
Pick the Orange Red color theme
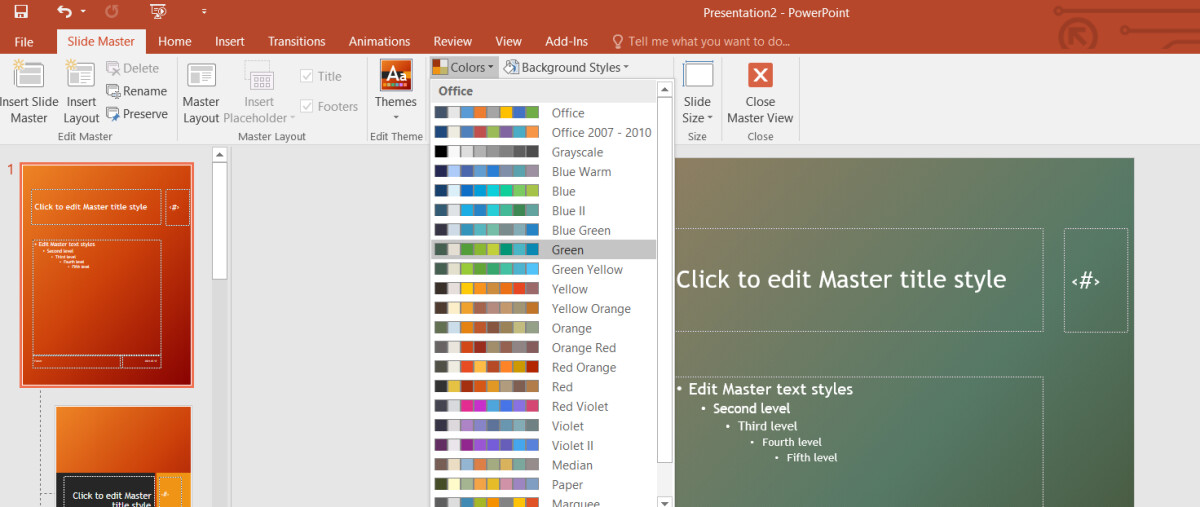544,347
